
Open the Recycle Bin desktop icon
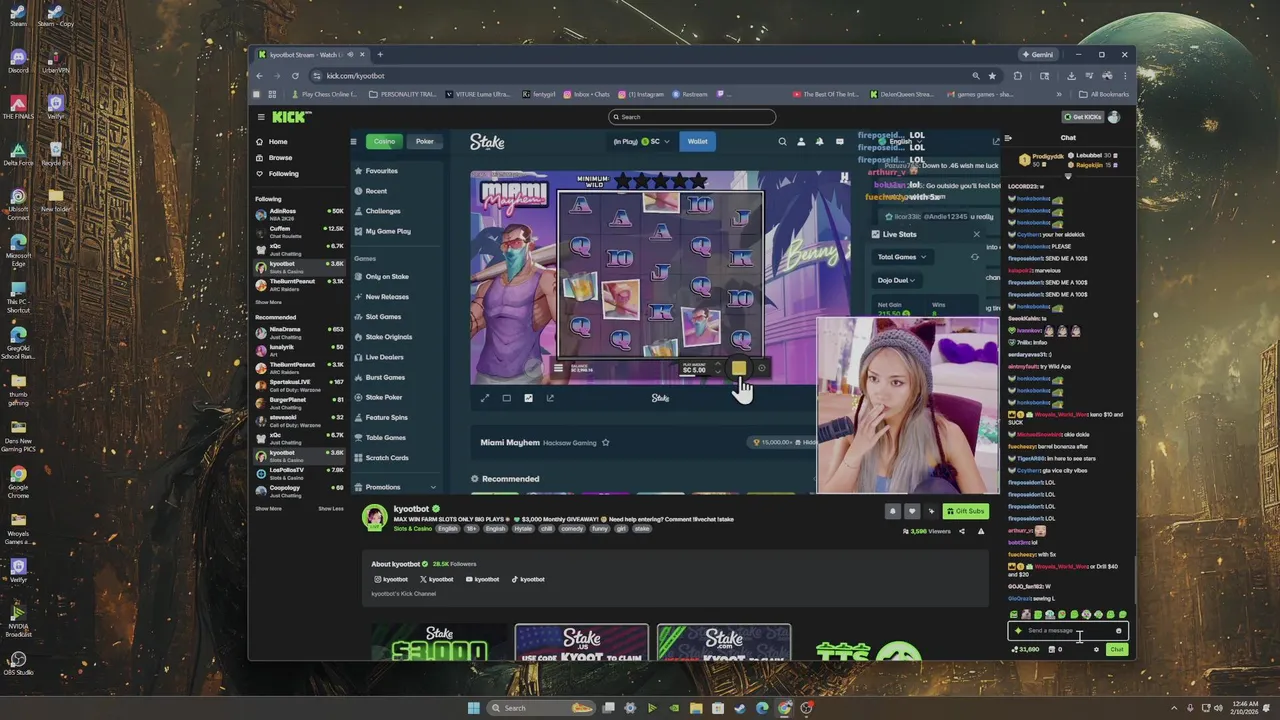55,151
